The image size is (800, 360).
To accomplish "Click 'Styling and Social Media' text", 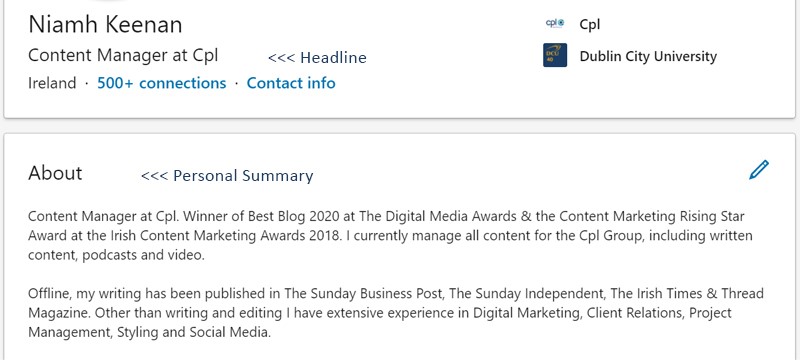I will pos(193,333).
